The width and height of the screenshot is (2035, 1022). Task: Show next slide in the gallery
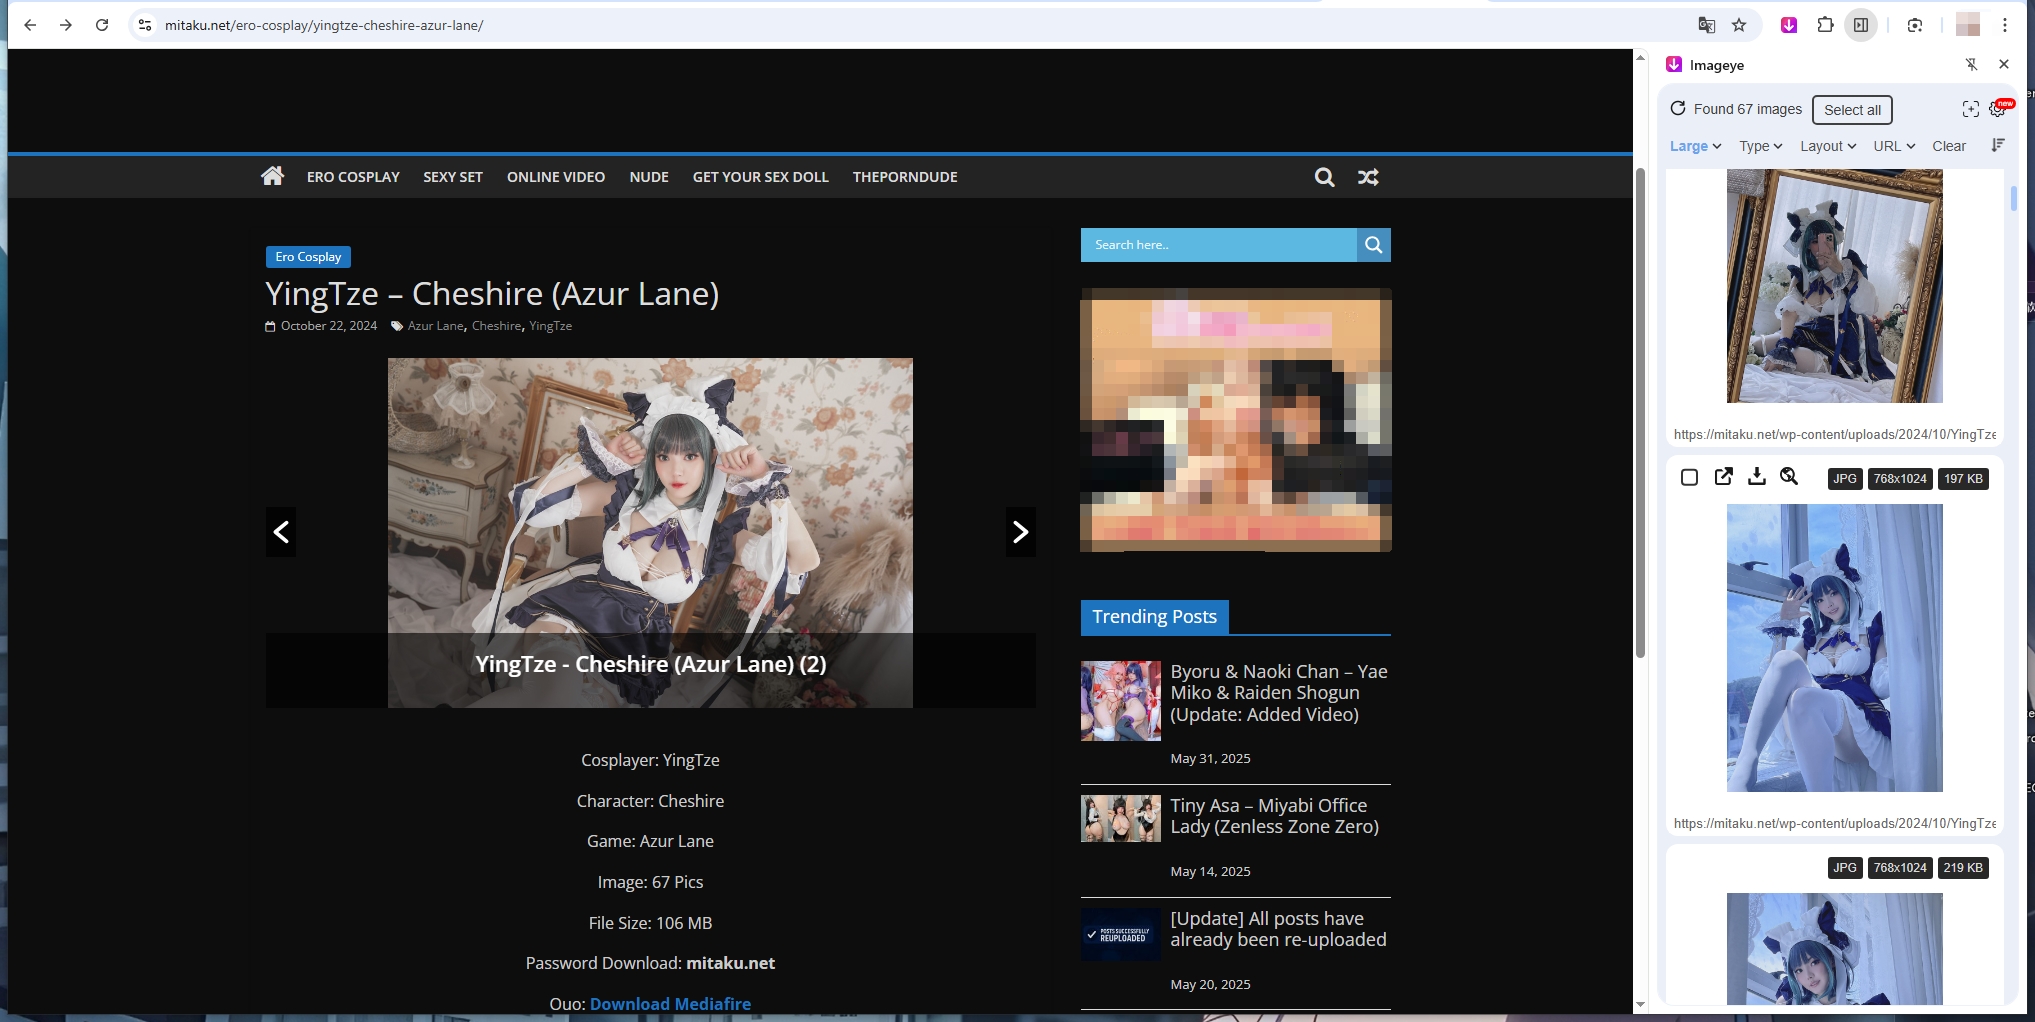1020,532
